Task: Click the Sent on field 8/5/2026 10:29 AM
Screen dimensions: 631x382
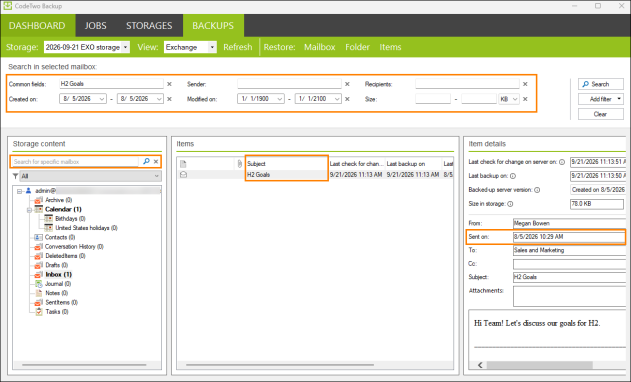Action: (x=569, y=237)
